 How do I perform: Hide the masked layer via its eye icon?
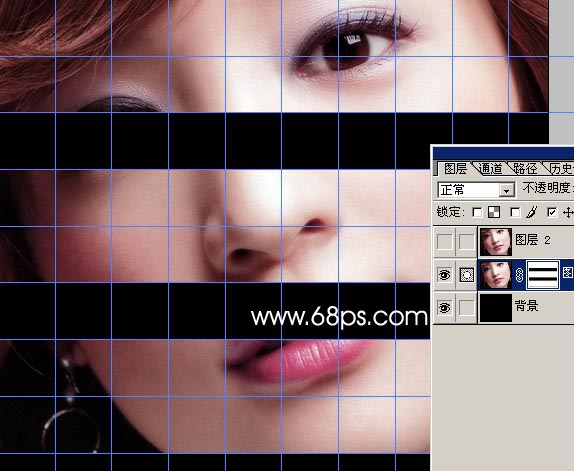pyautogui.click(x=444, y=274)
